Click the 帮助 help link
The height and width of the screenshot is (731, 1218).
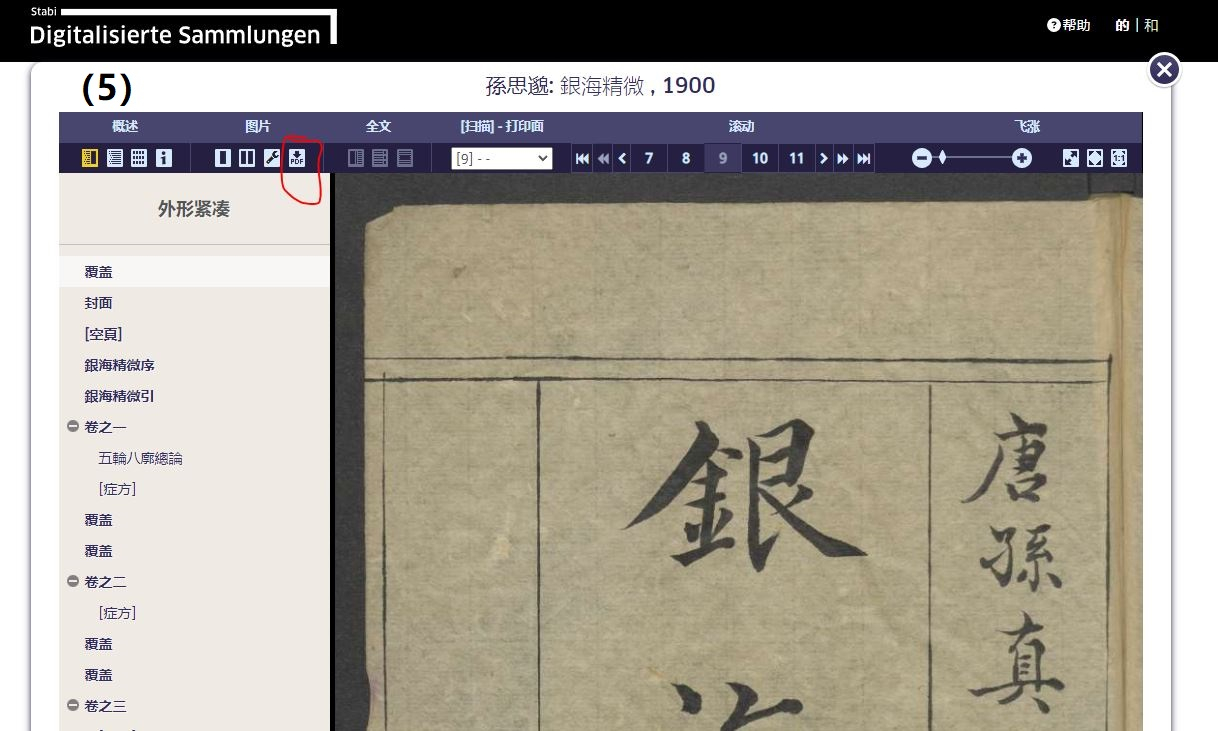1069,25
